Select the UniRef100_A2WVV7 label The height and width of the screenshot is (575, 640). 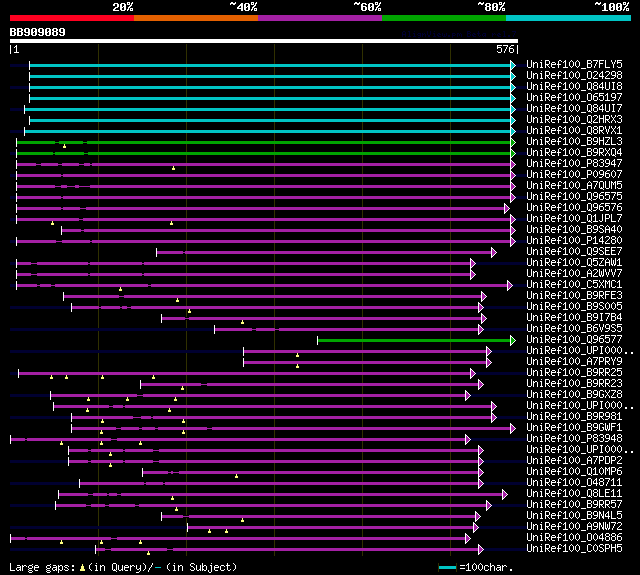[x=574, y=274]
